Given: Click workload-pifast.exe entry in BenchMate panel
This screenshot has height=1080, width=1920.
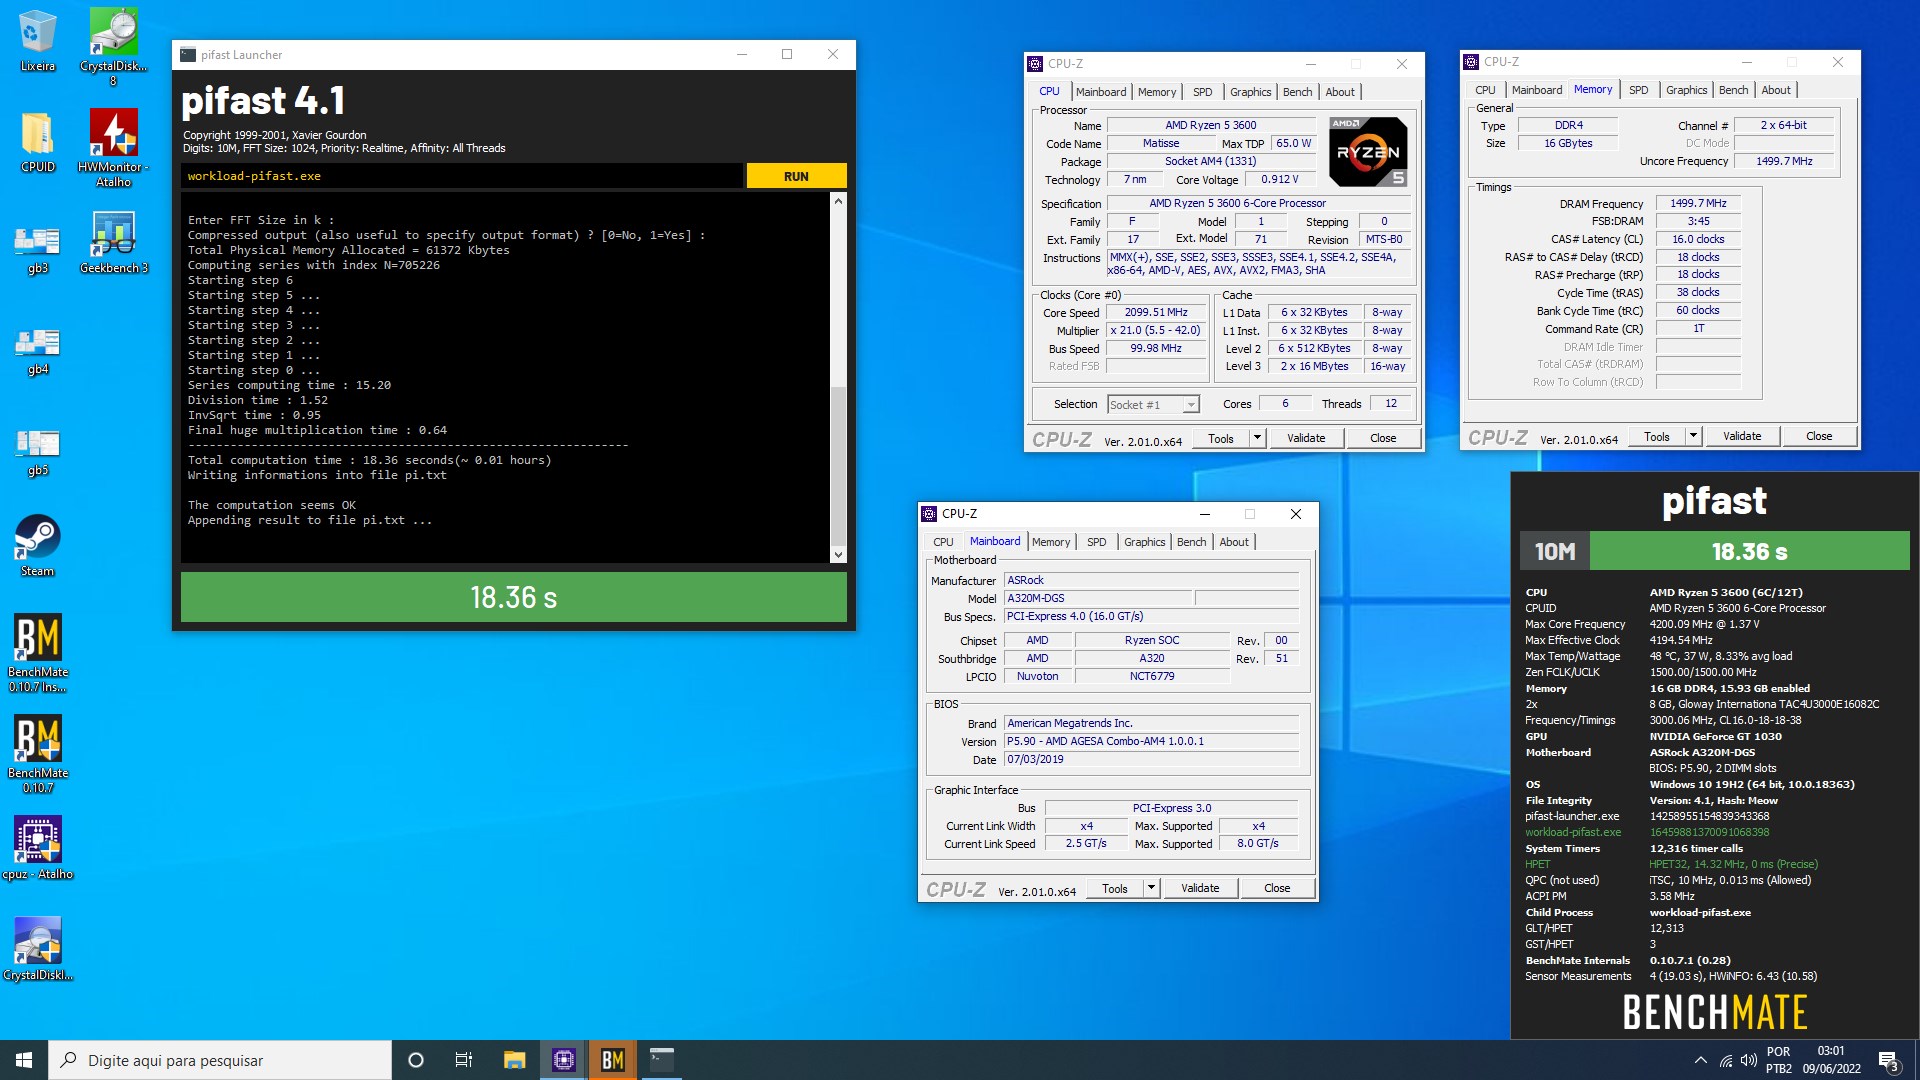Looking at the screenshot, I should point(1573,832).
